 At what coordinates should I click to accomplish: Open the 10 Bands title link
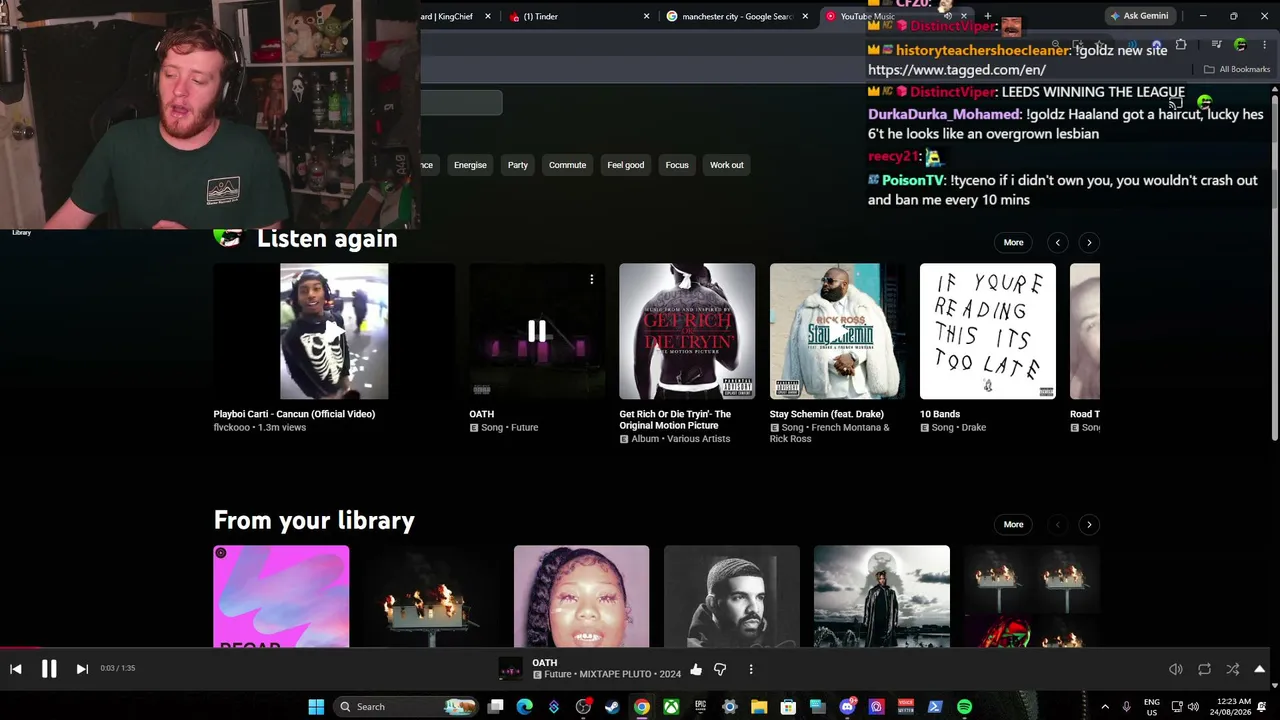tap(940, 414)
